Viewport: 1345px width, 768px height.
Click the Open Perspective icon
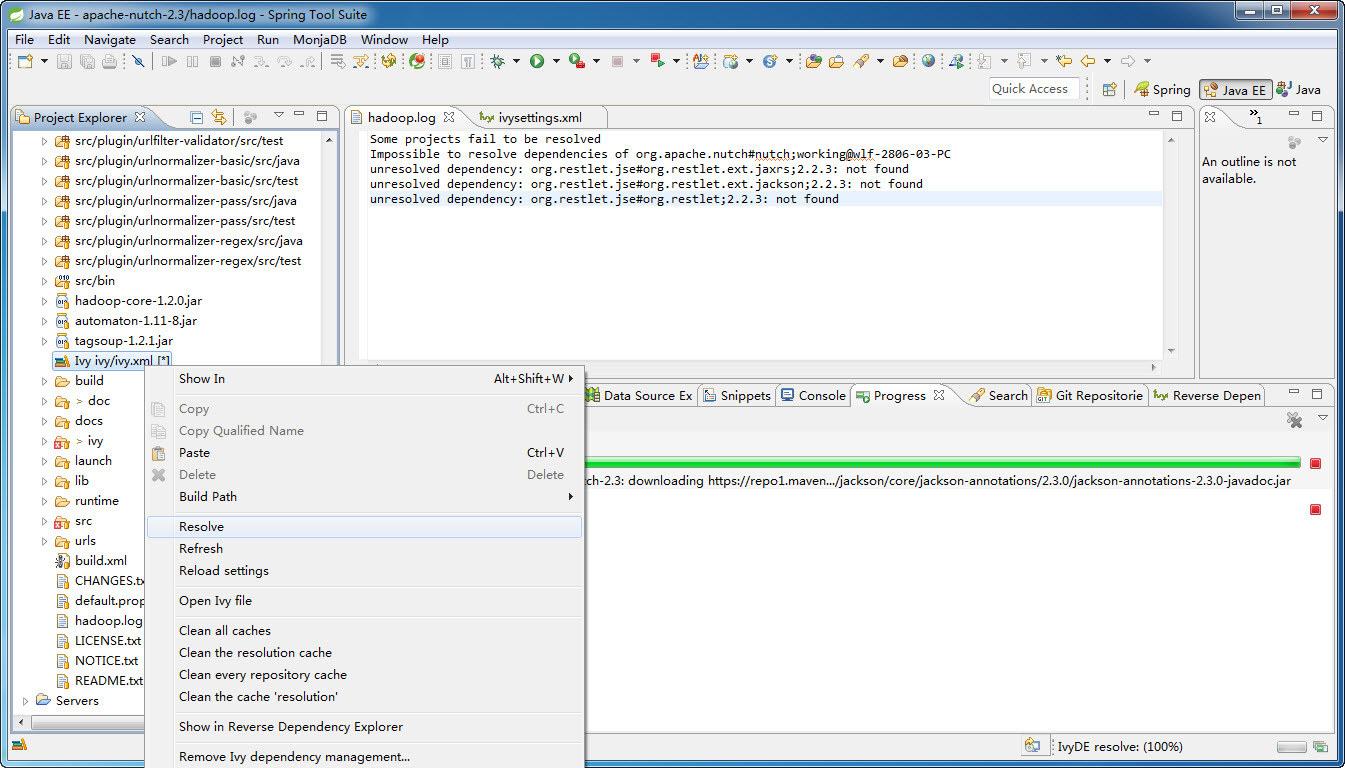1109,89
